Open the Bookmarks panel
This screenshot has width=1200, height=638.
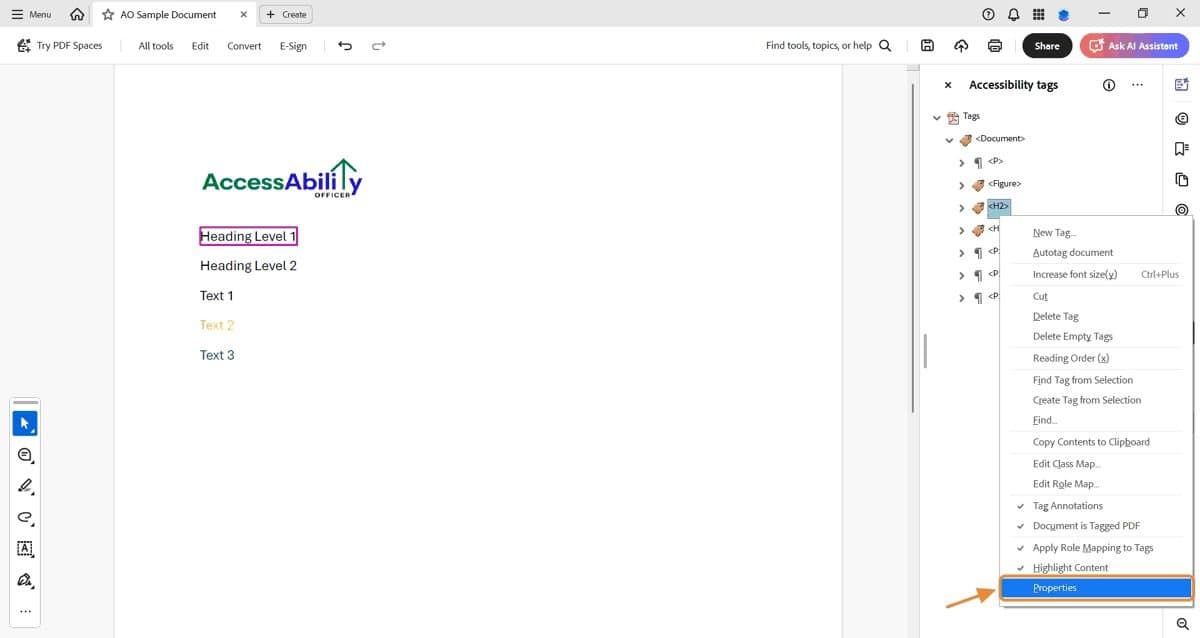(x=1181, y=148)
